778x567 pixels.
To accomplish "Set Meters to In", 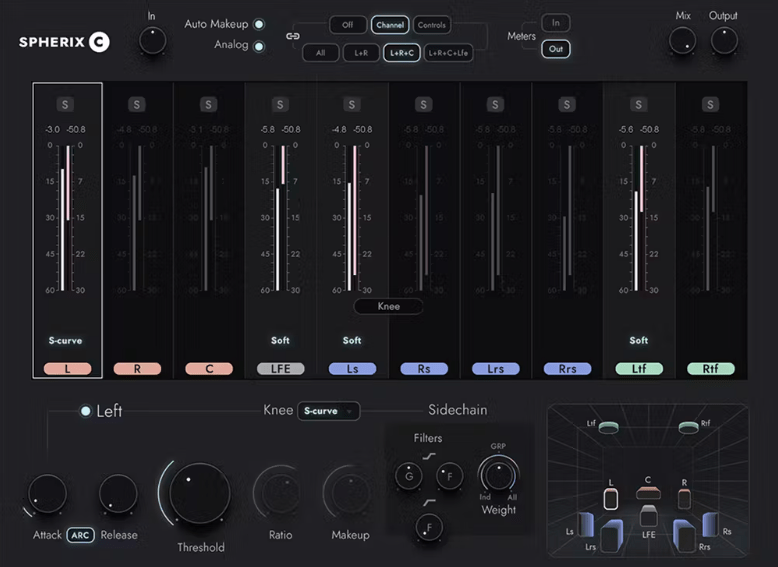I will (555, 22).
